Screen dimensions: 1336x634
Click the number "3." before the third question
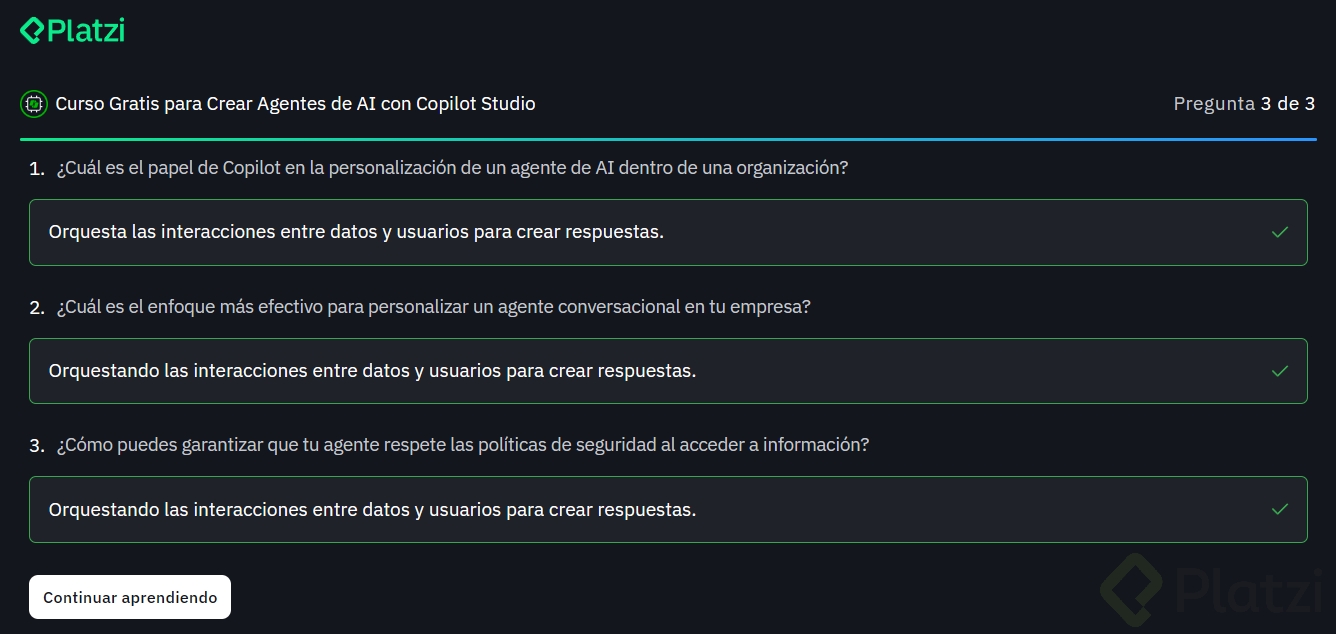click(x=37, y=446)
